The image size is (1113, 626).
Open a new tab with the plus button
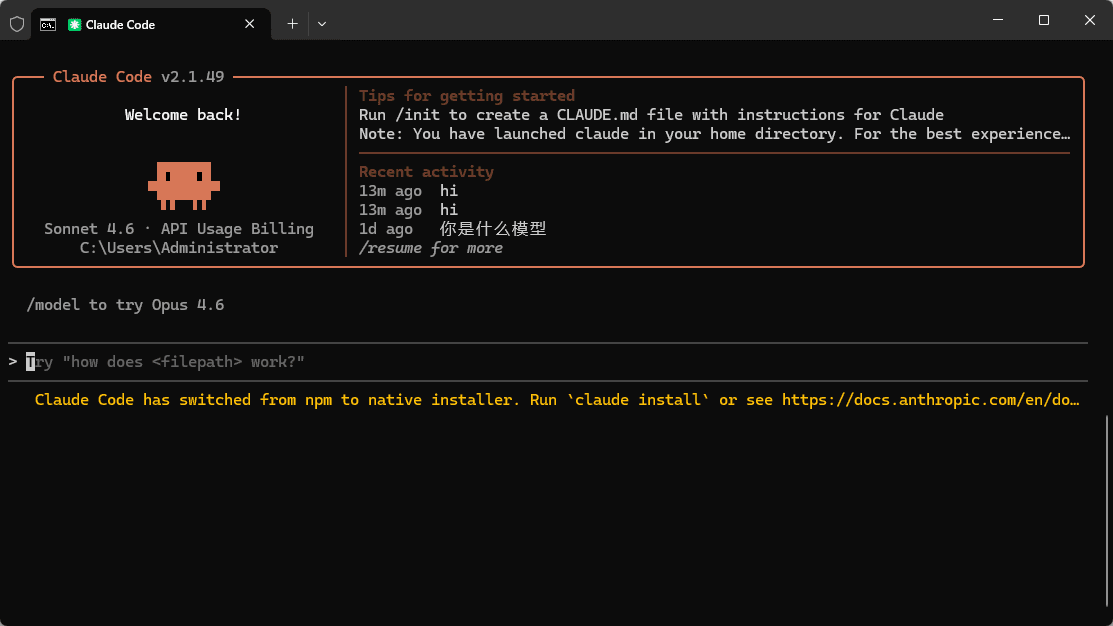[292, 24]
